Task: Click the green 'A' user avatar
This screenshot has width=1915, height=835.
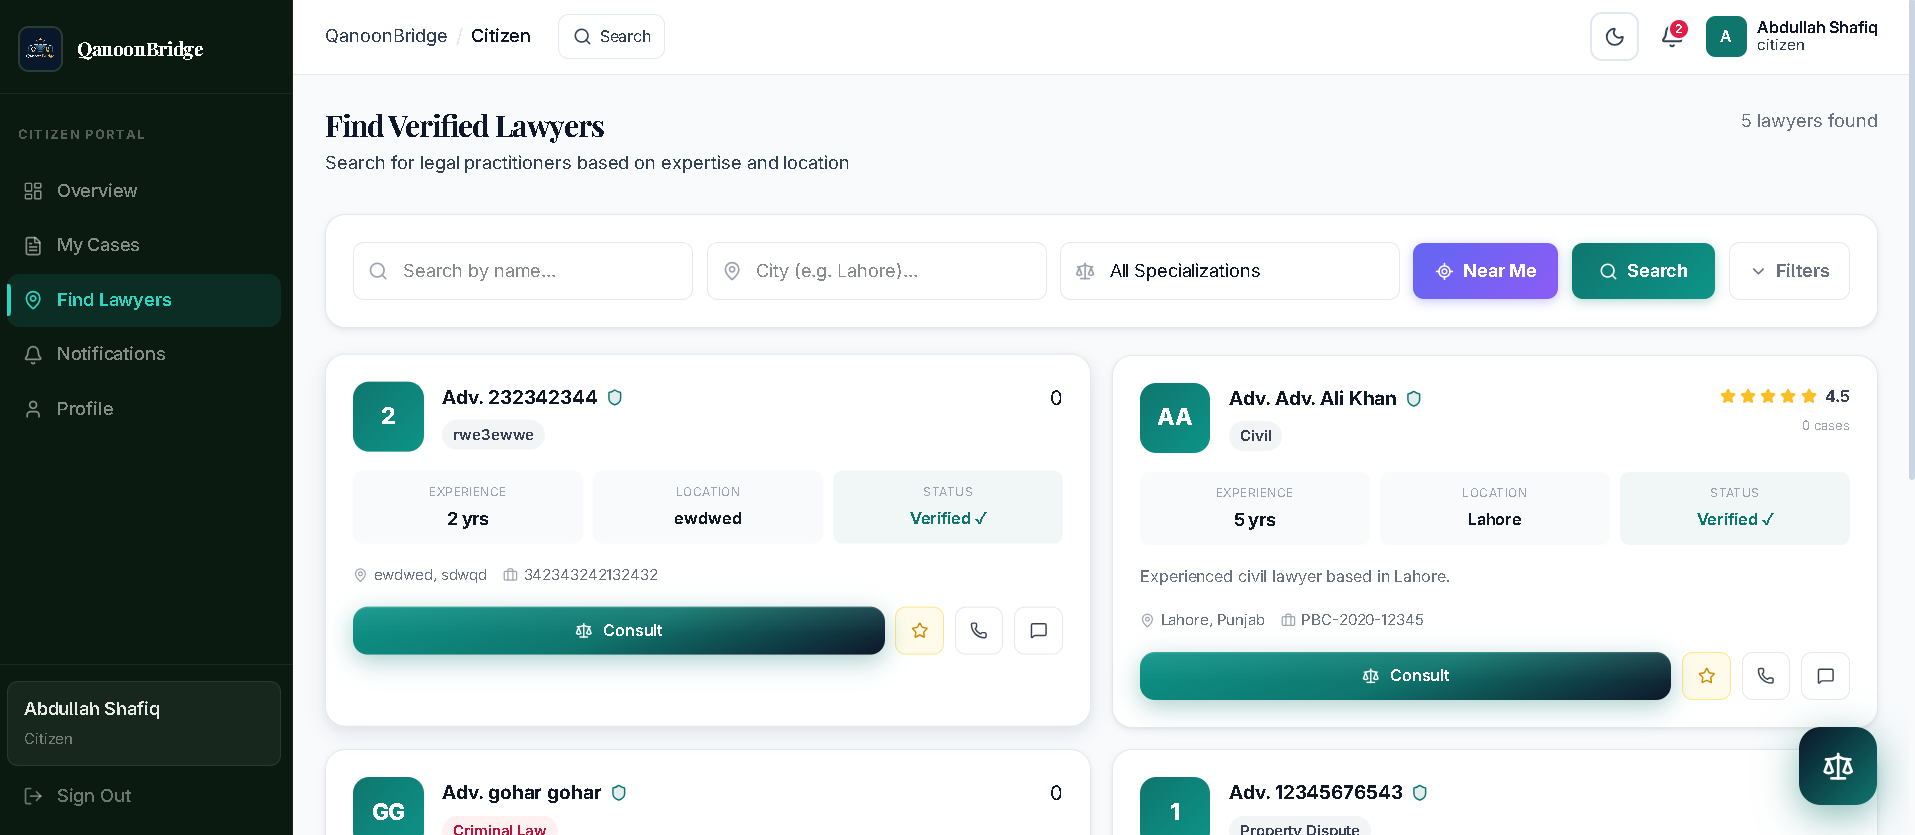Action: [1726, 36]
